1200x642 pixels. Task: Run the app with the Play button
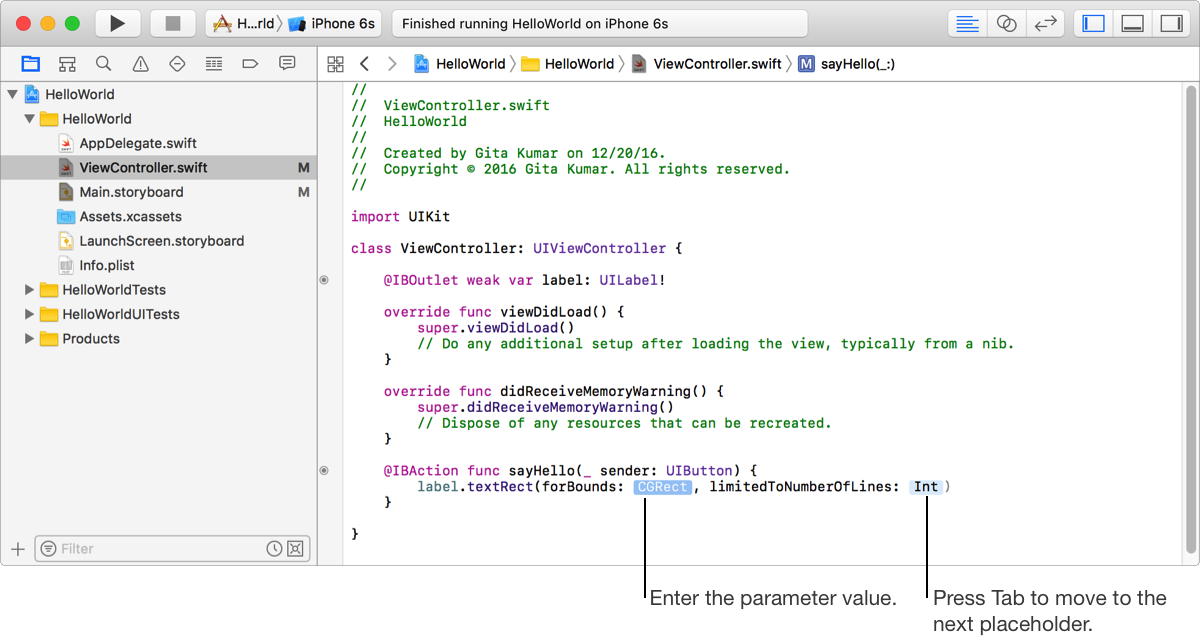pos(118,23)
